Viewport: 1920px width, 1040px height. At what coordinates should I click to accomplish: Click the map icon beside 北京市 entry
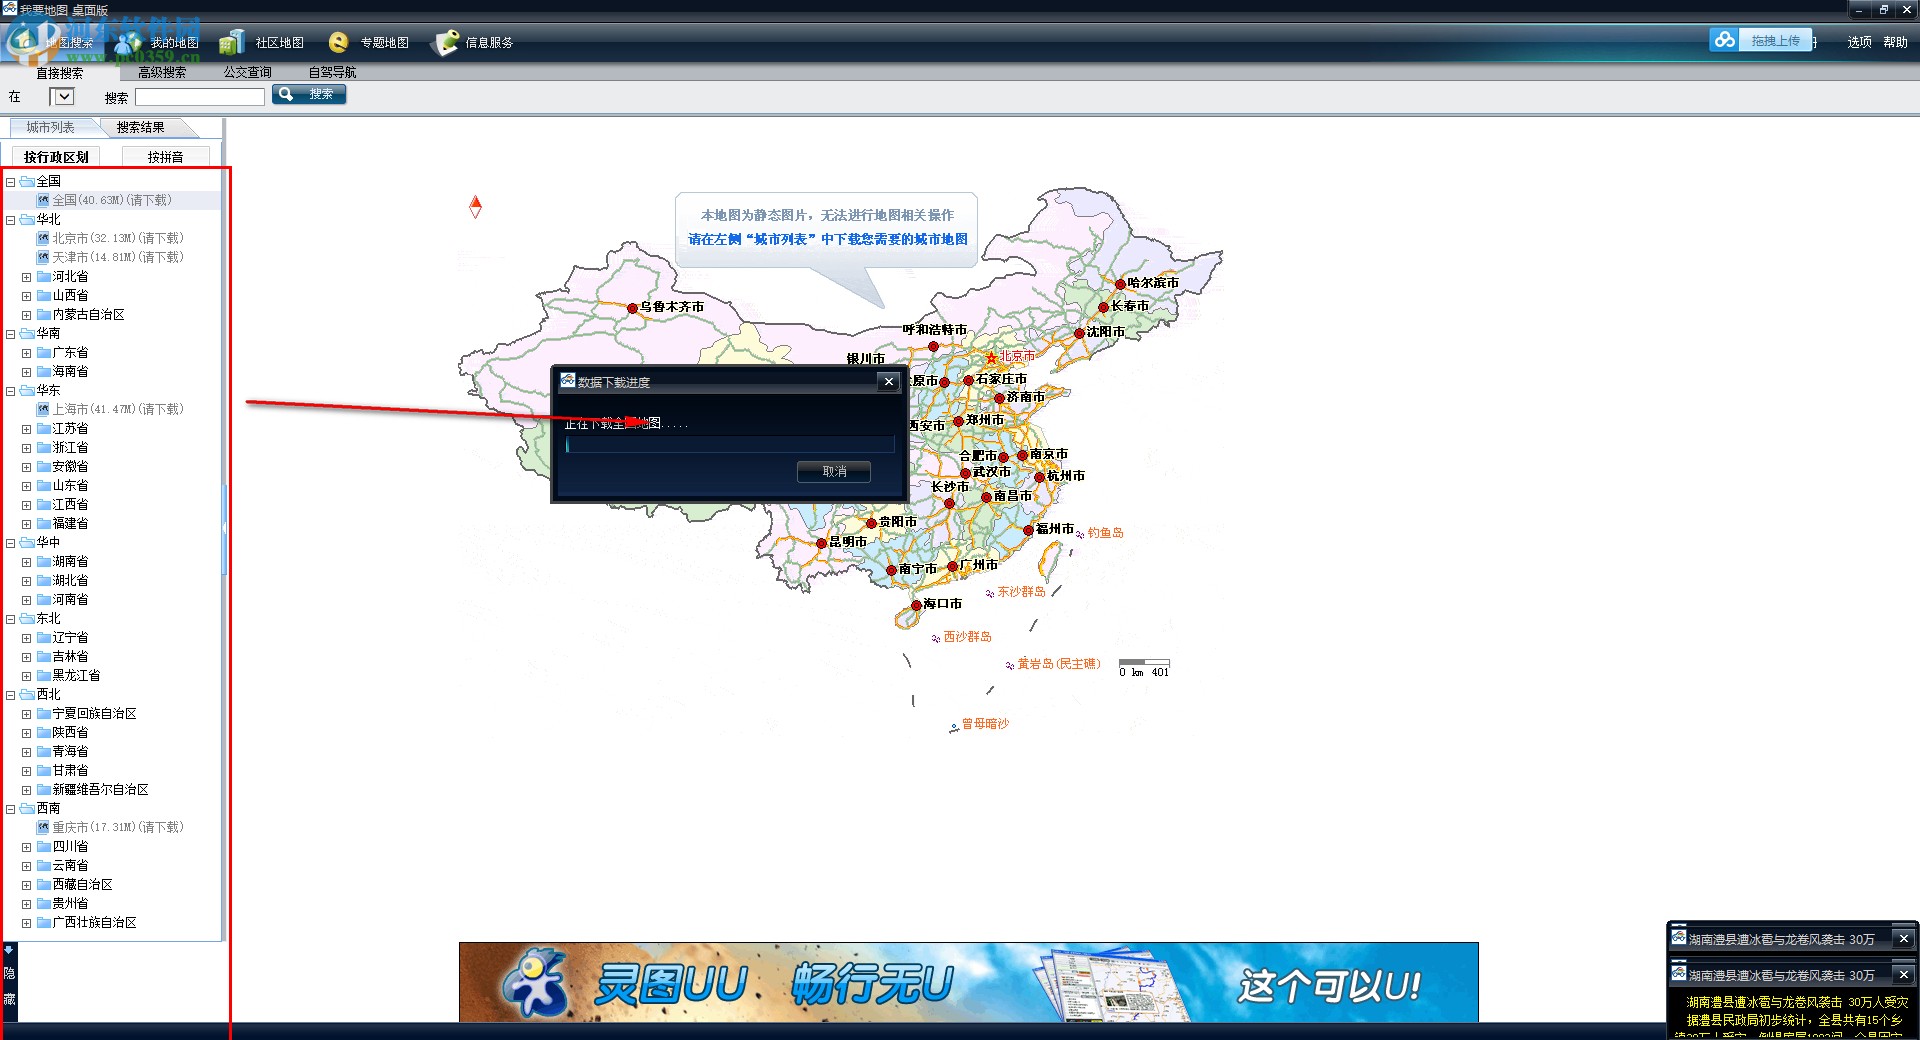click(44, 238)
